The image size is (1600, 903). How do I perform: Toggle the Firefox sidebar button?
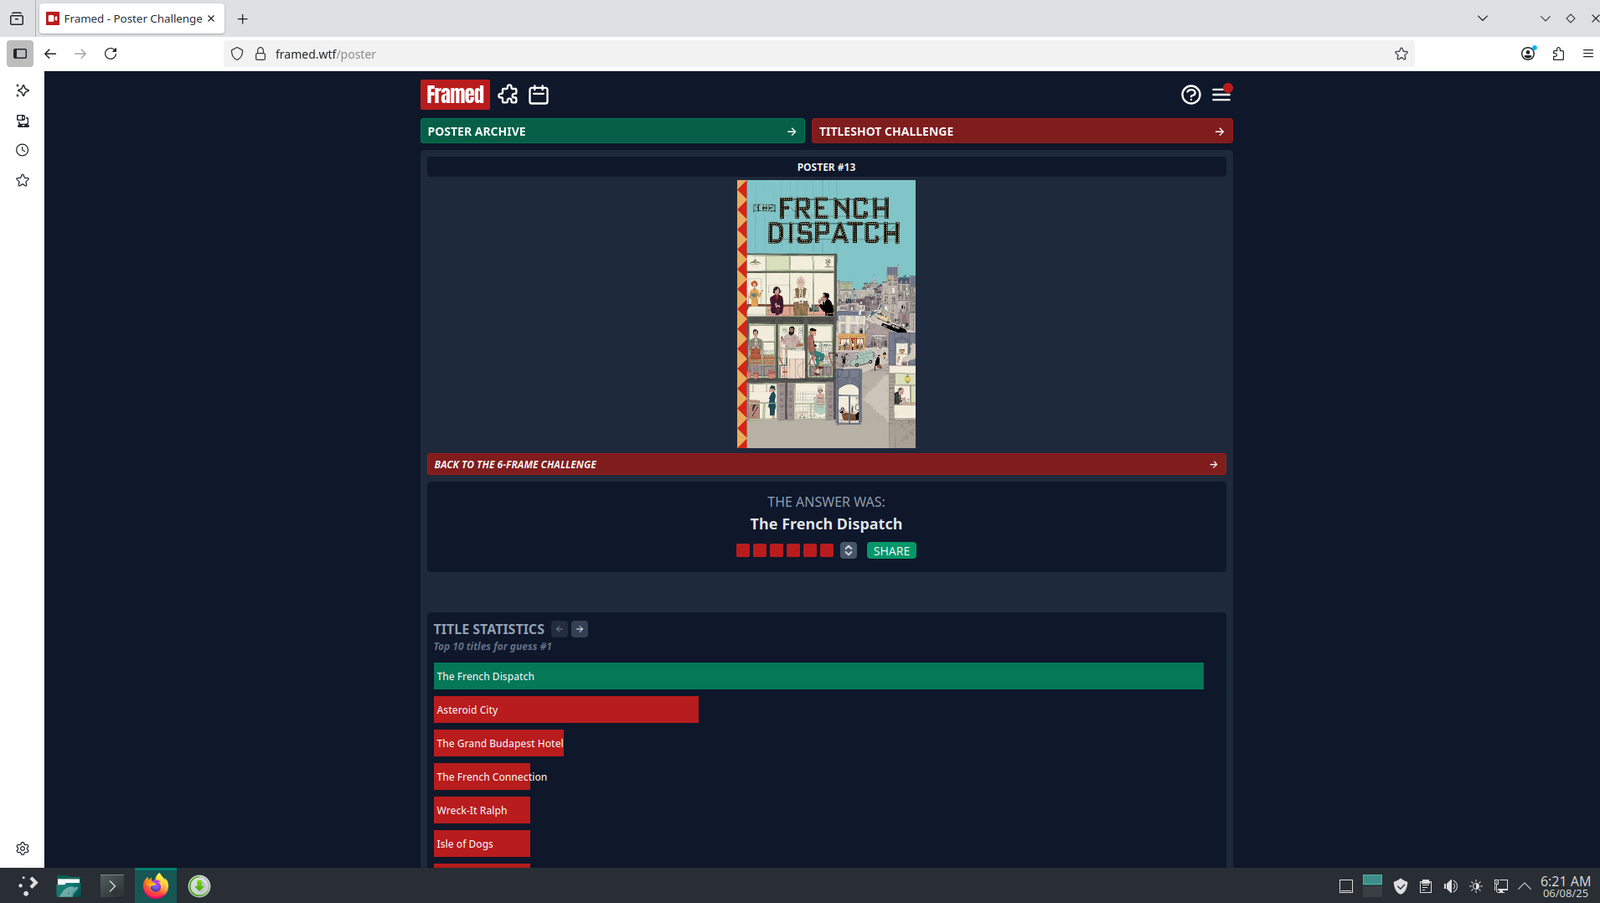(20, 54)
